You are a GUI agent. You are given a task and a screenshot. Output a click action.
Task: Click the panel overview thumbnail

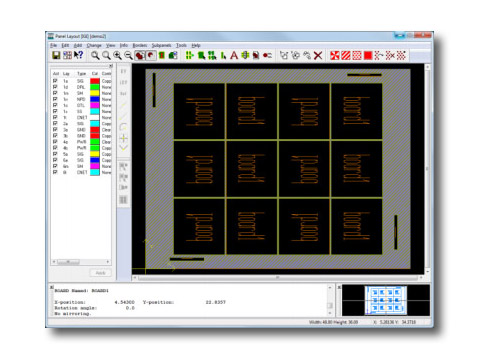tap(386, 300)
